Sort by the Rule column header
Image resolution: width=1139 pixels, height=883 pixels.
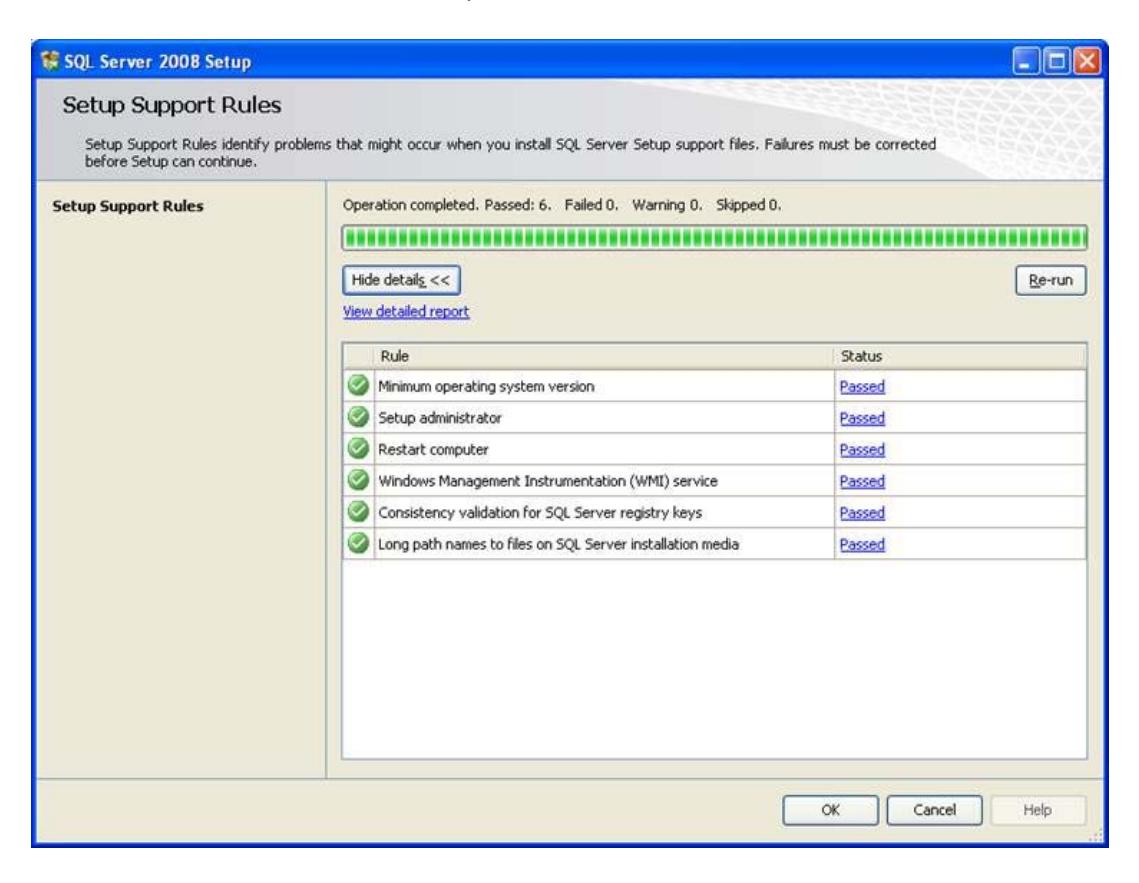[x=604, y=357]
